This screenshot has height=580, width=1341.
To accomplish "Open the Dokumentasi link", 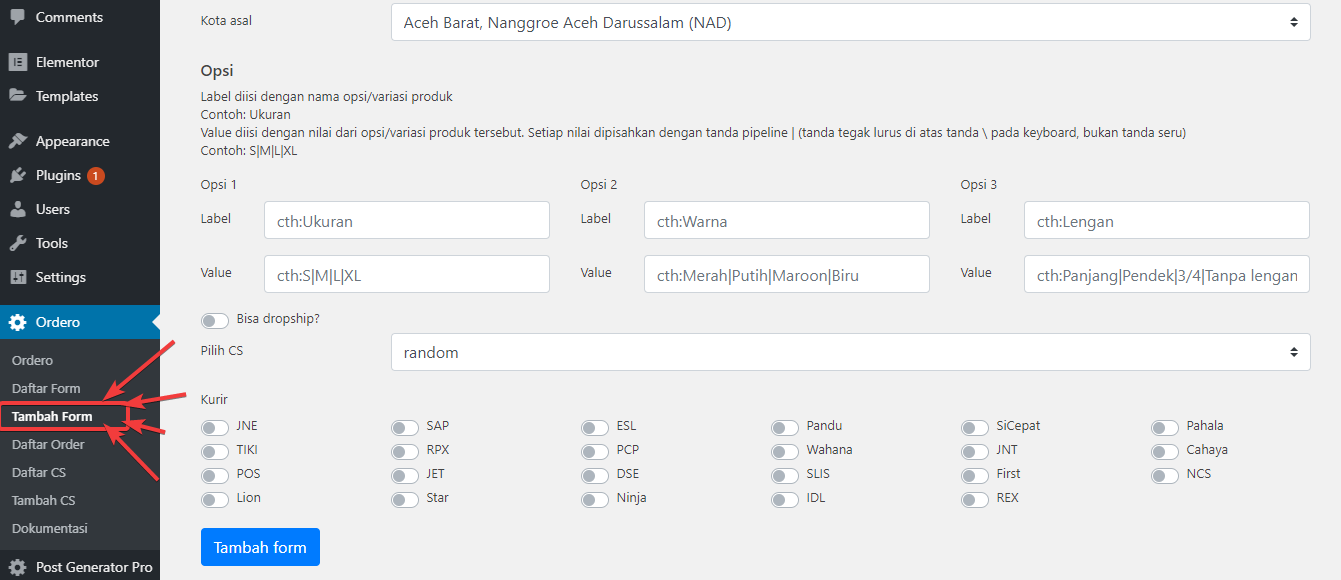I will [x=50, y=528].
